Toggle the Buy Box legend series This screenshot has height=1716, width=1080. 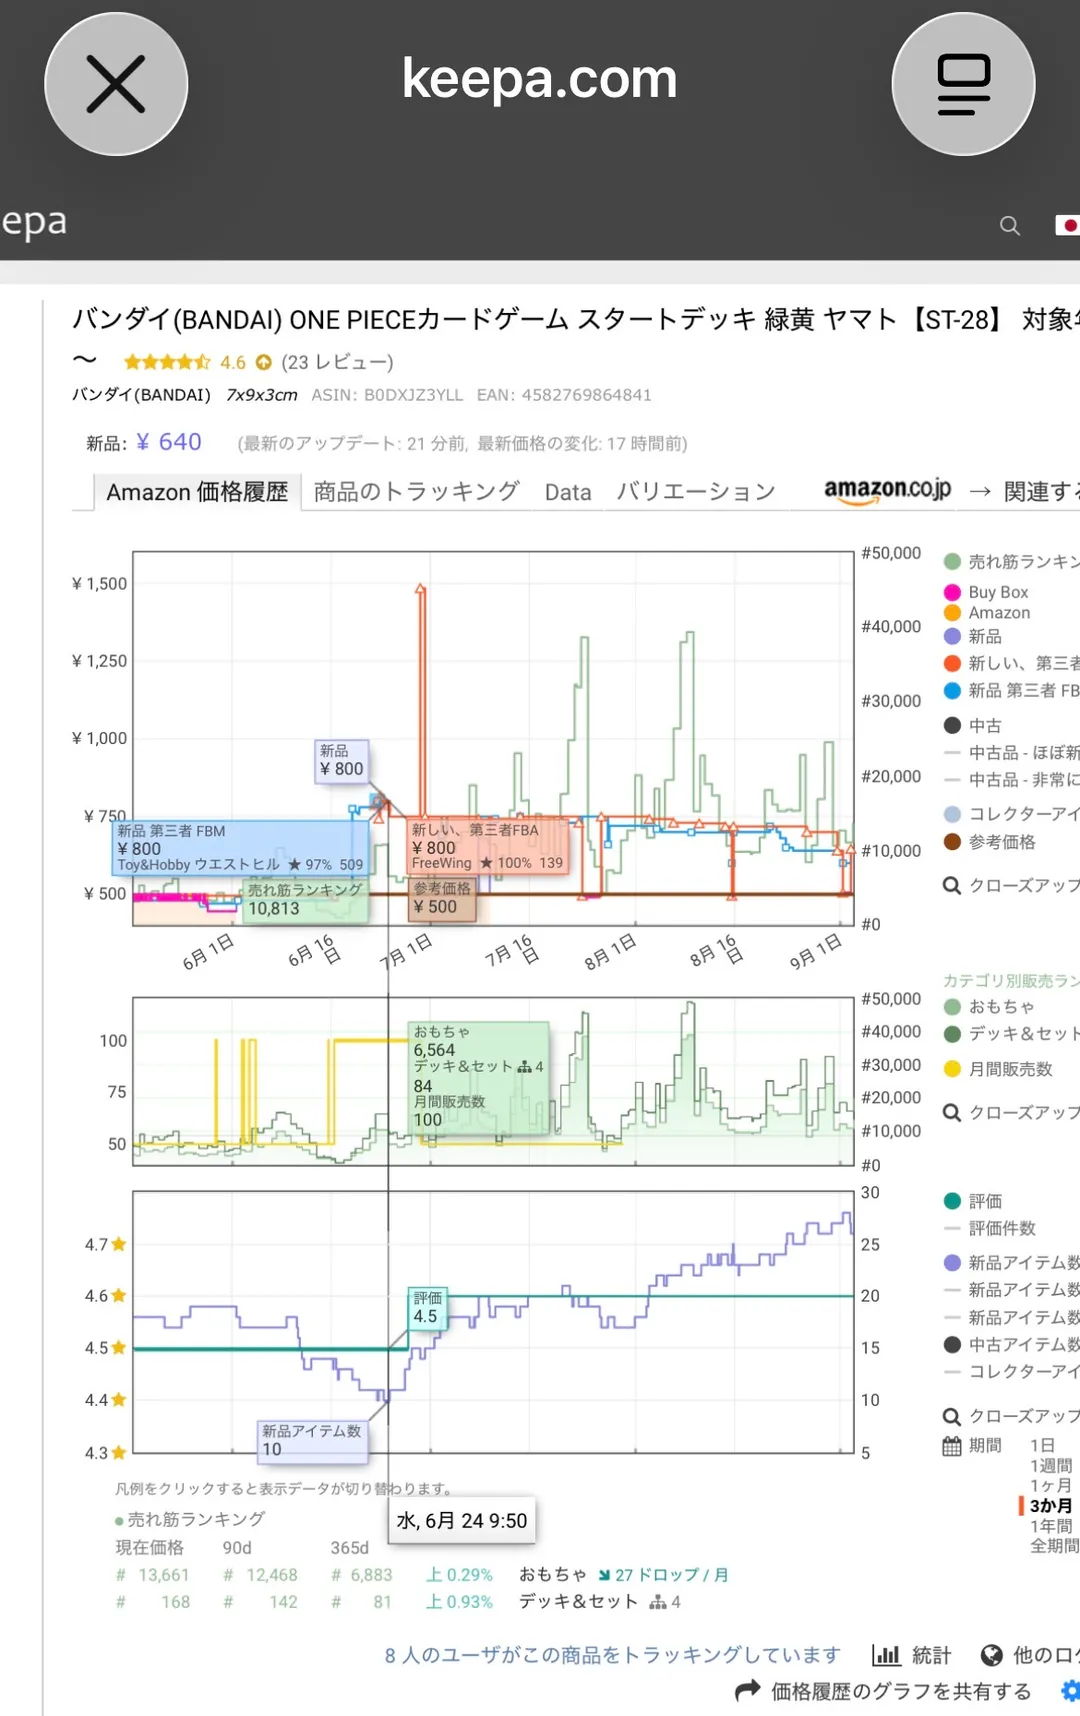[x=986, y=592]
